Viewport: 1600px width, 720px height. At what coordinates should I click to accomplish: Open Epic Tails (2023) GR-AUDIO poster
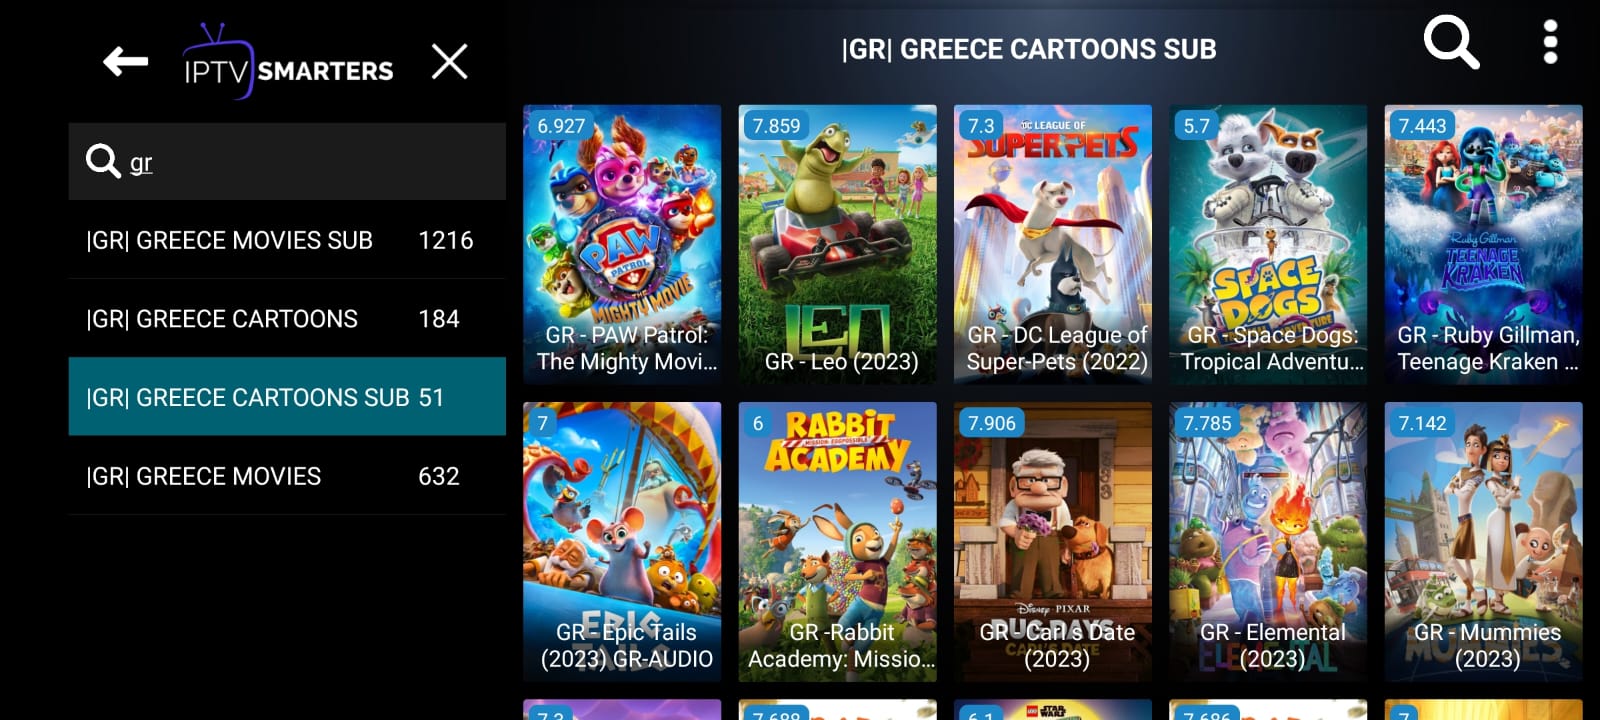point(622,542)
